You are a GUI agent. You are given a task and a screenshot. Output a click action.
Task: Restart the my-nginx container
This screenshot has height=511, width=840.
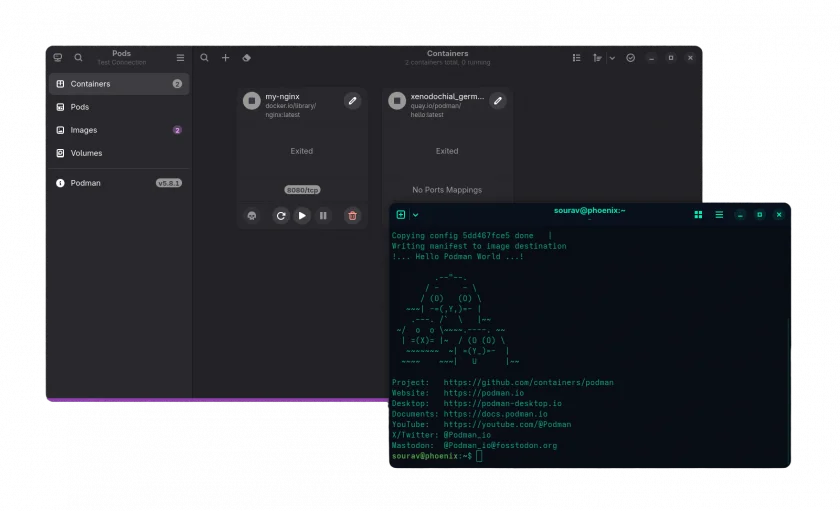(281, 216)
